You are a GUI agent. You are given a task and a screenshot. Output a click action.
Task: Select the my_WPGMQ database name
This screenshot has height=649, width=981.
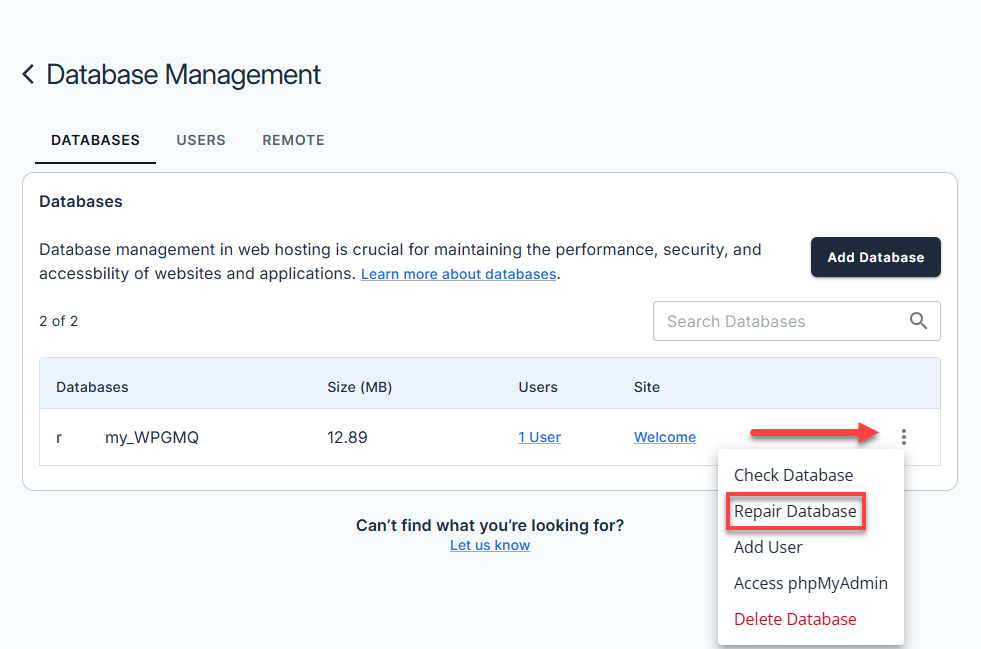[x=151, y=437]
